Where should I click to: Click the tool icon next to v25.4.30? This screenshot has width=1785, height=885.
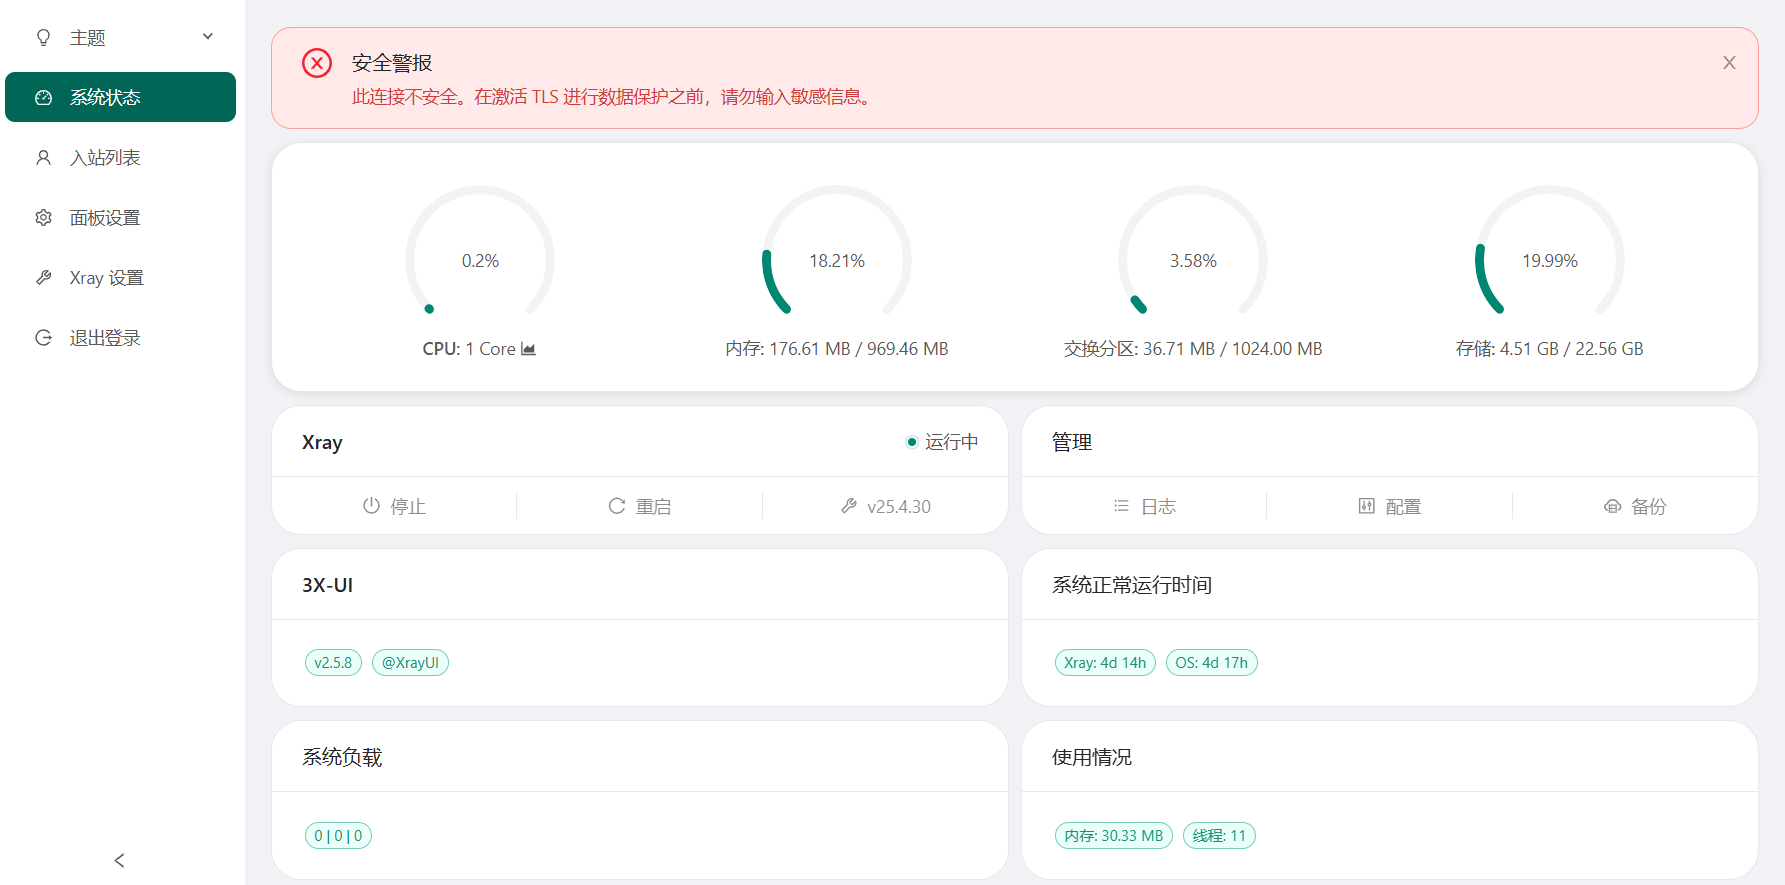click(x=849, y=506)
